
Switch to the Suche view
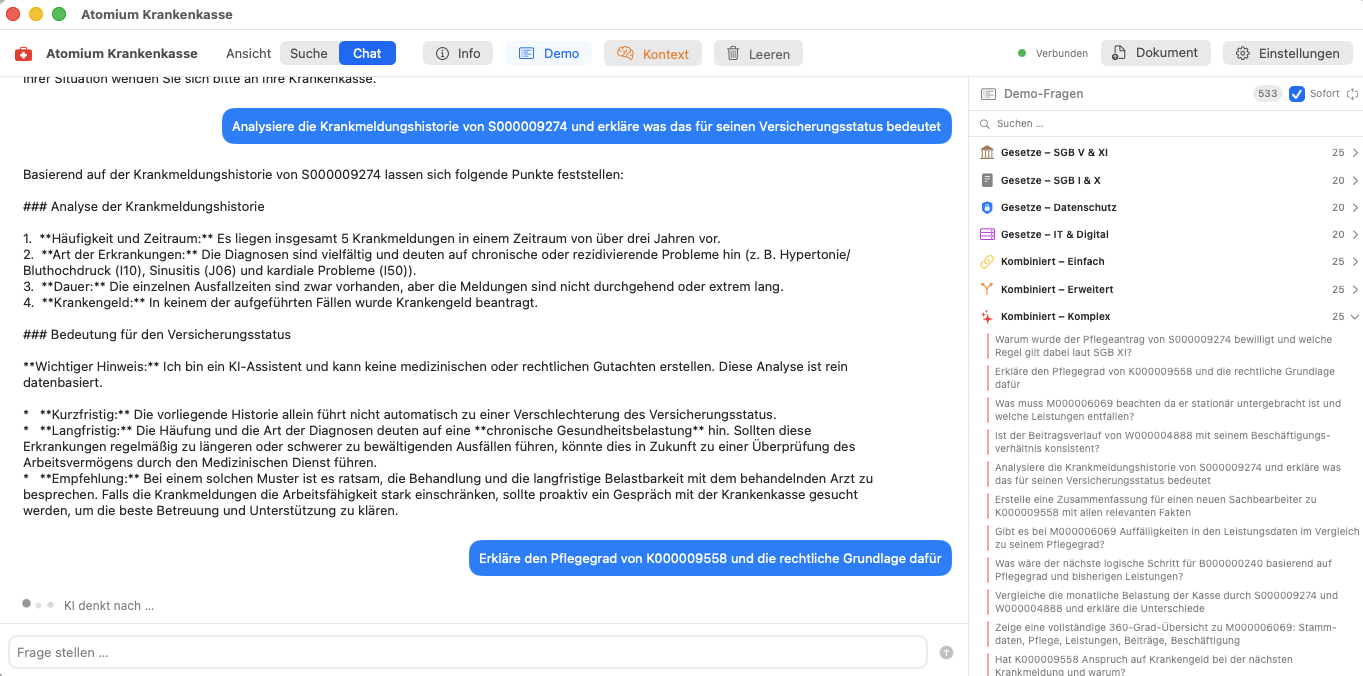click(x=309, y=54)
